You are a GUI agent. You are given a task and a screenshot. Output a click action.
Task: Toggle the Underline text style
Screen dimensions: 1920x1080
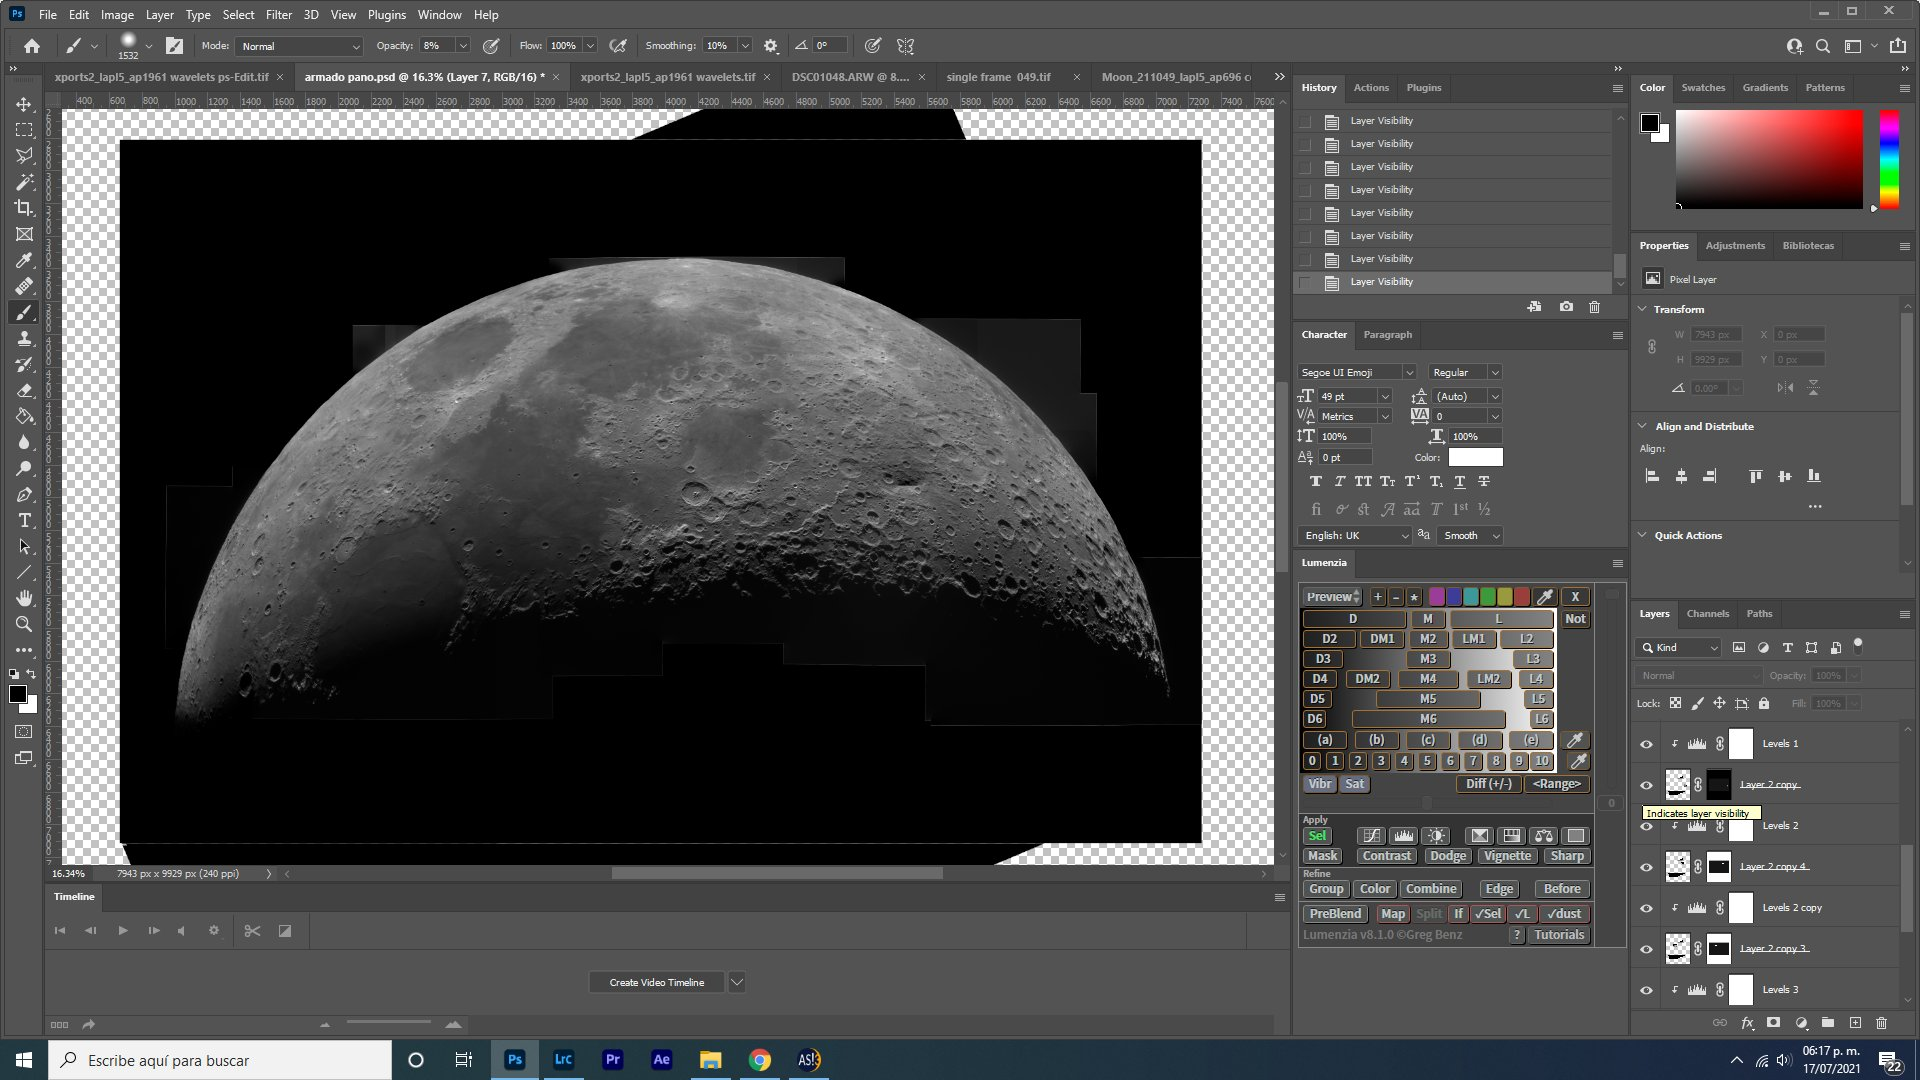1460,482
